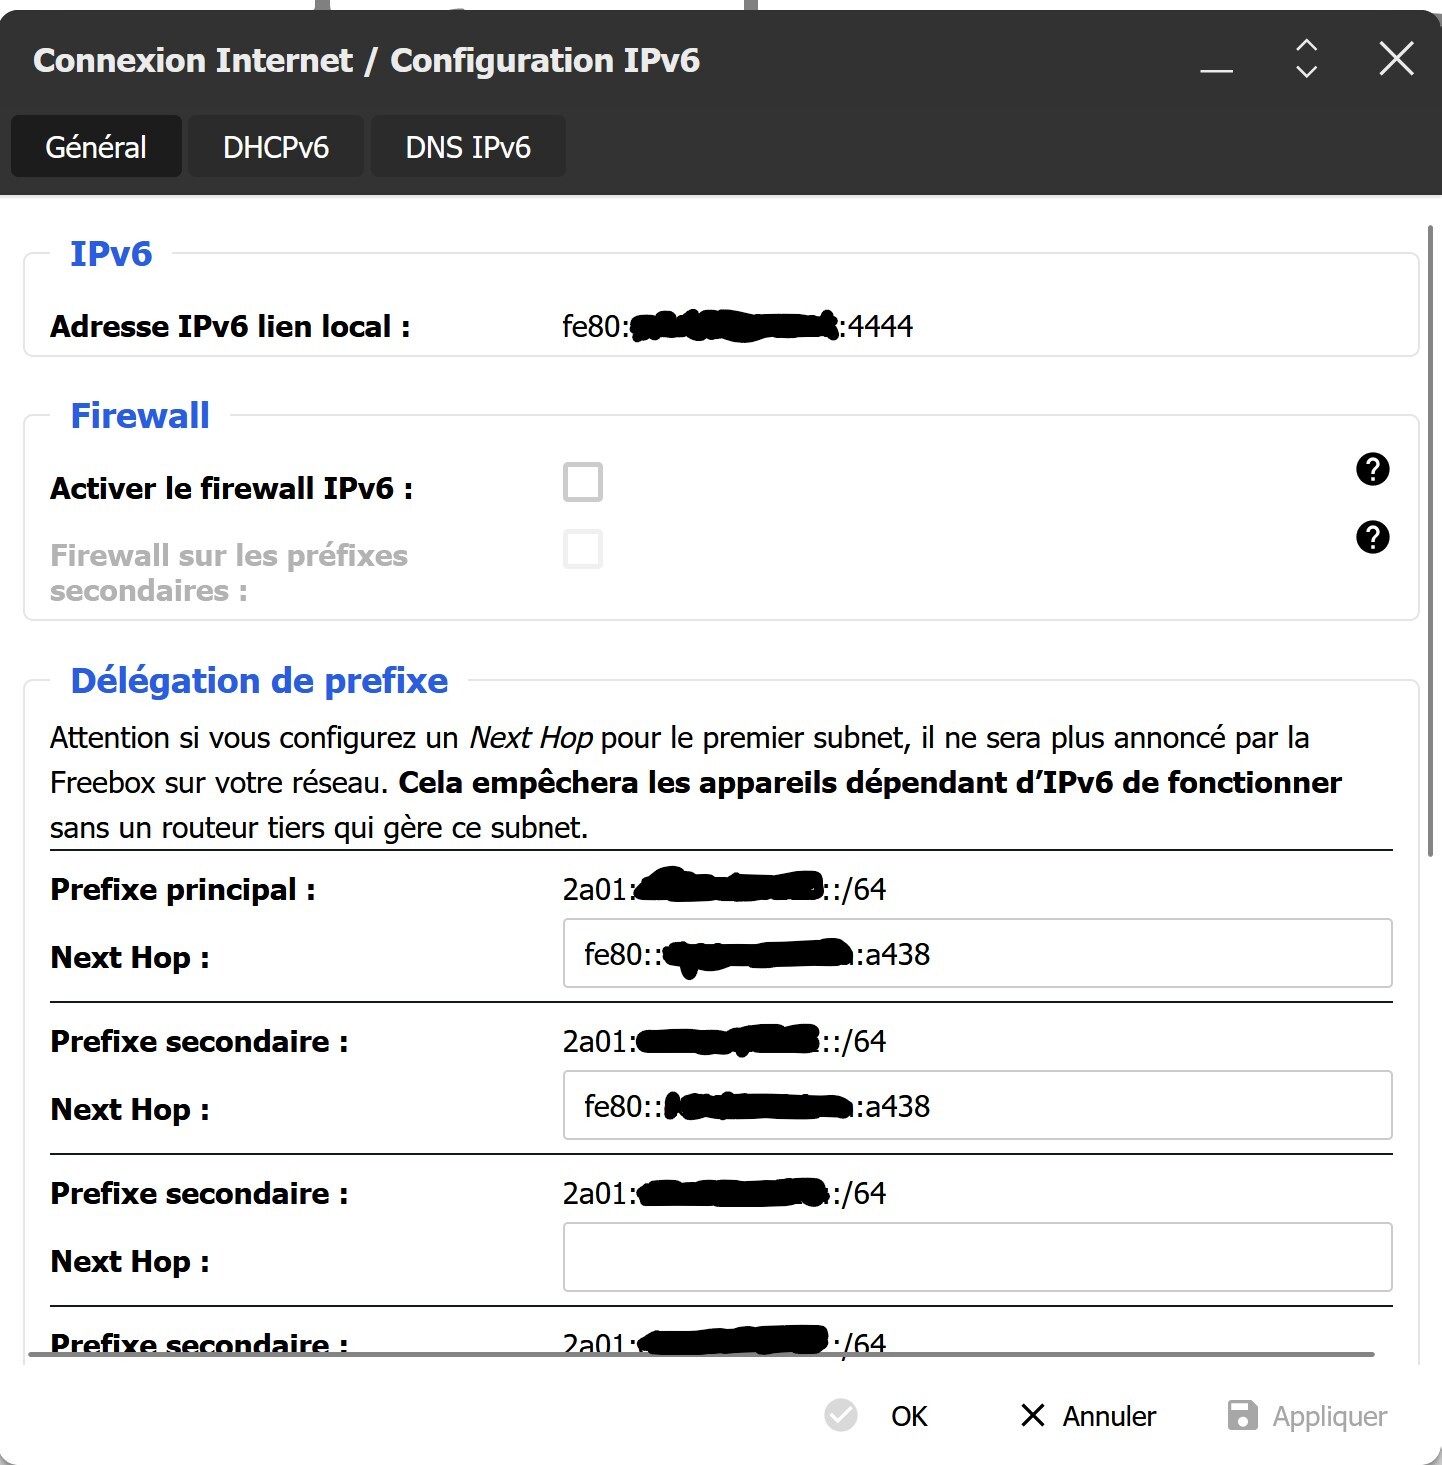Enable the Activer le firewall IPv6 checkbox
1442x1465 pixels.
pyautogui.click(x=583, y=482)
